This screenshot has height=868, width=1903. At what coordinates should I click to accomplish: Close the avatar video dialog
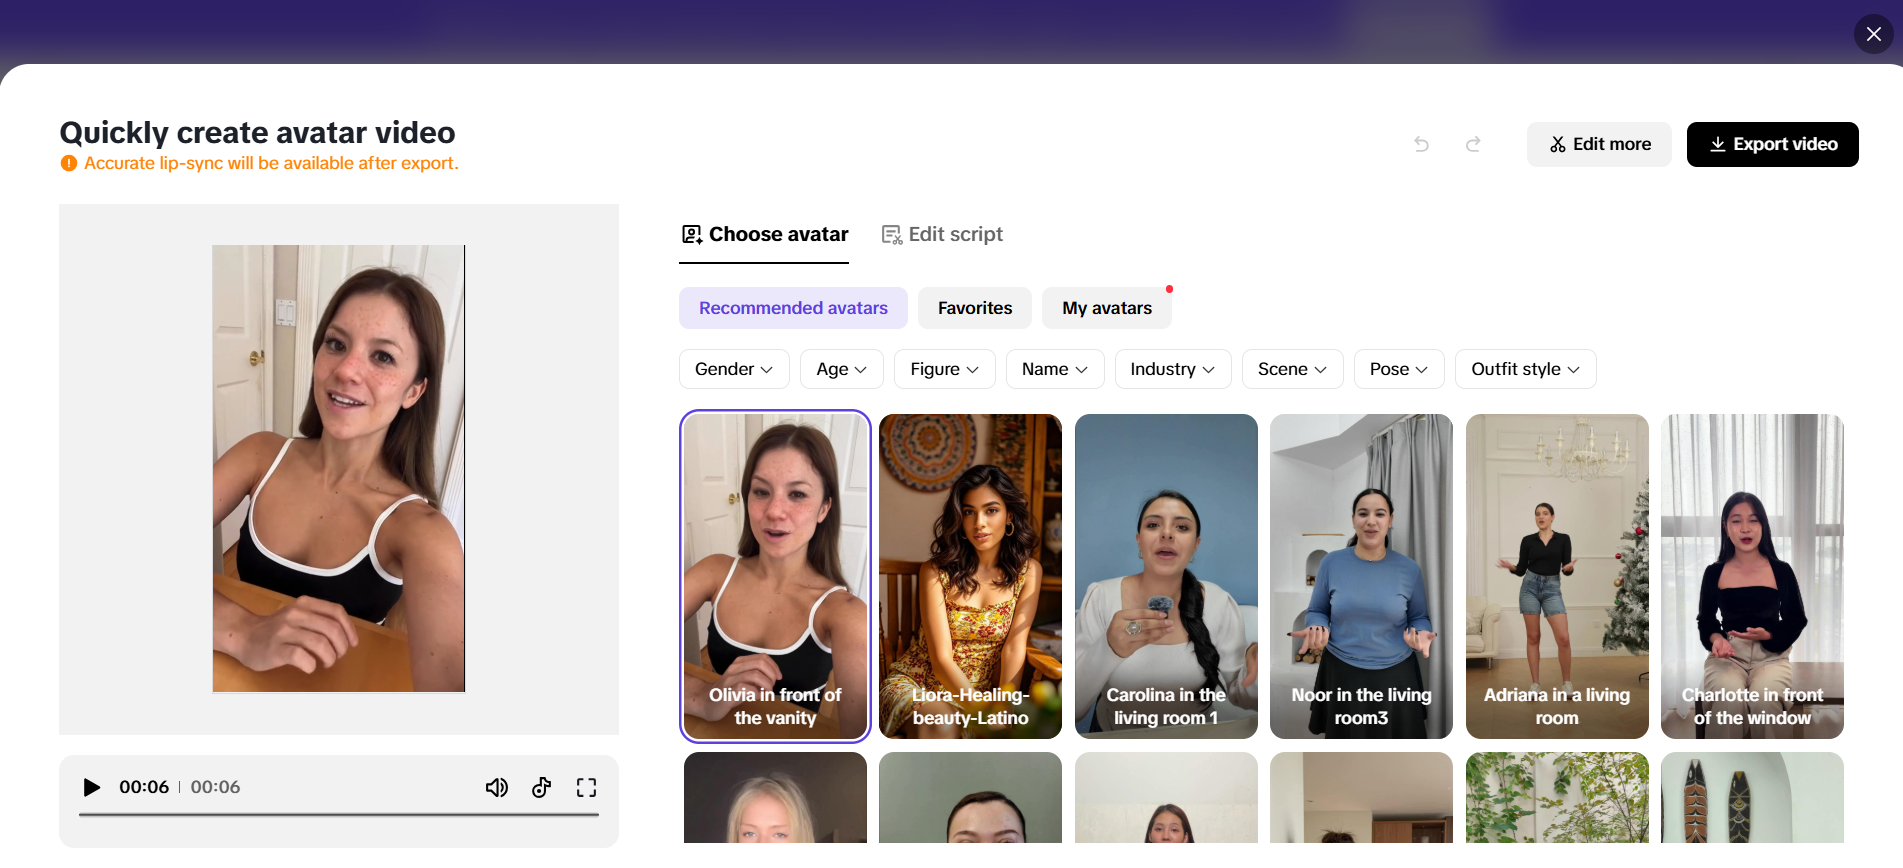tap(1873, 34)
